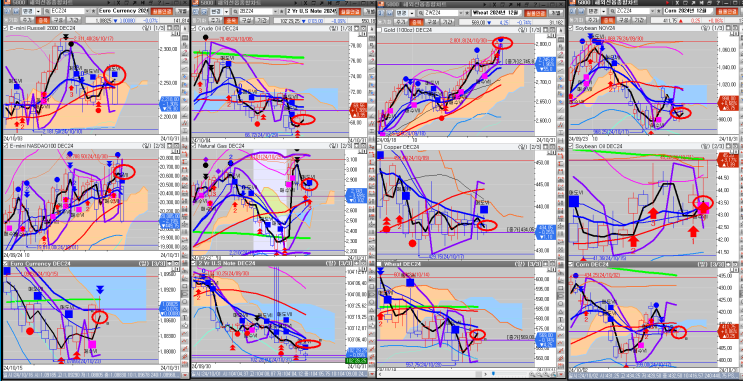Click the orange 실물연결 button in Wheat window
The height and width of the screenshot is (381, 743).
(535, 13)
